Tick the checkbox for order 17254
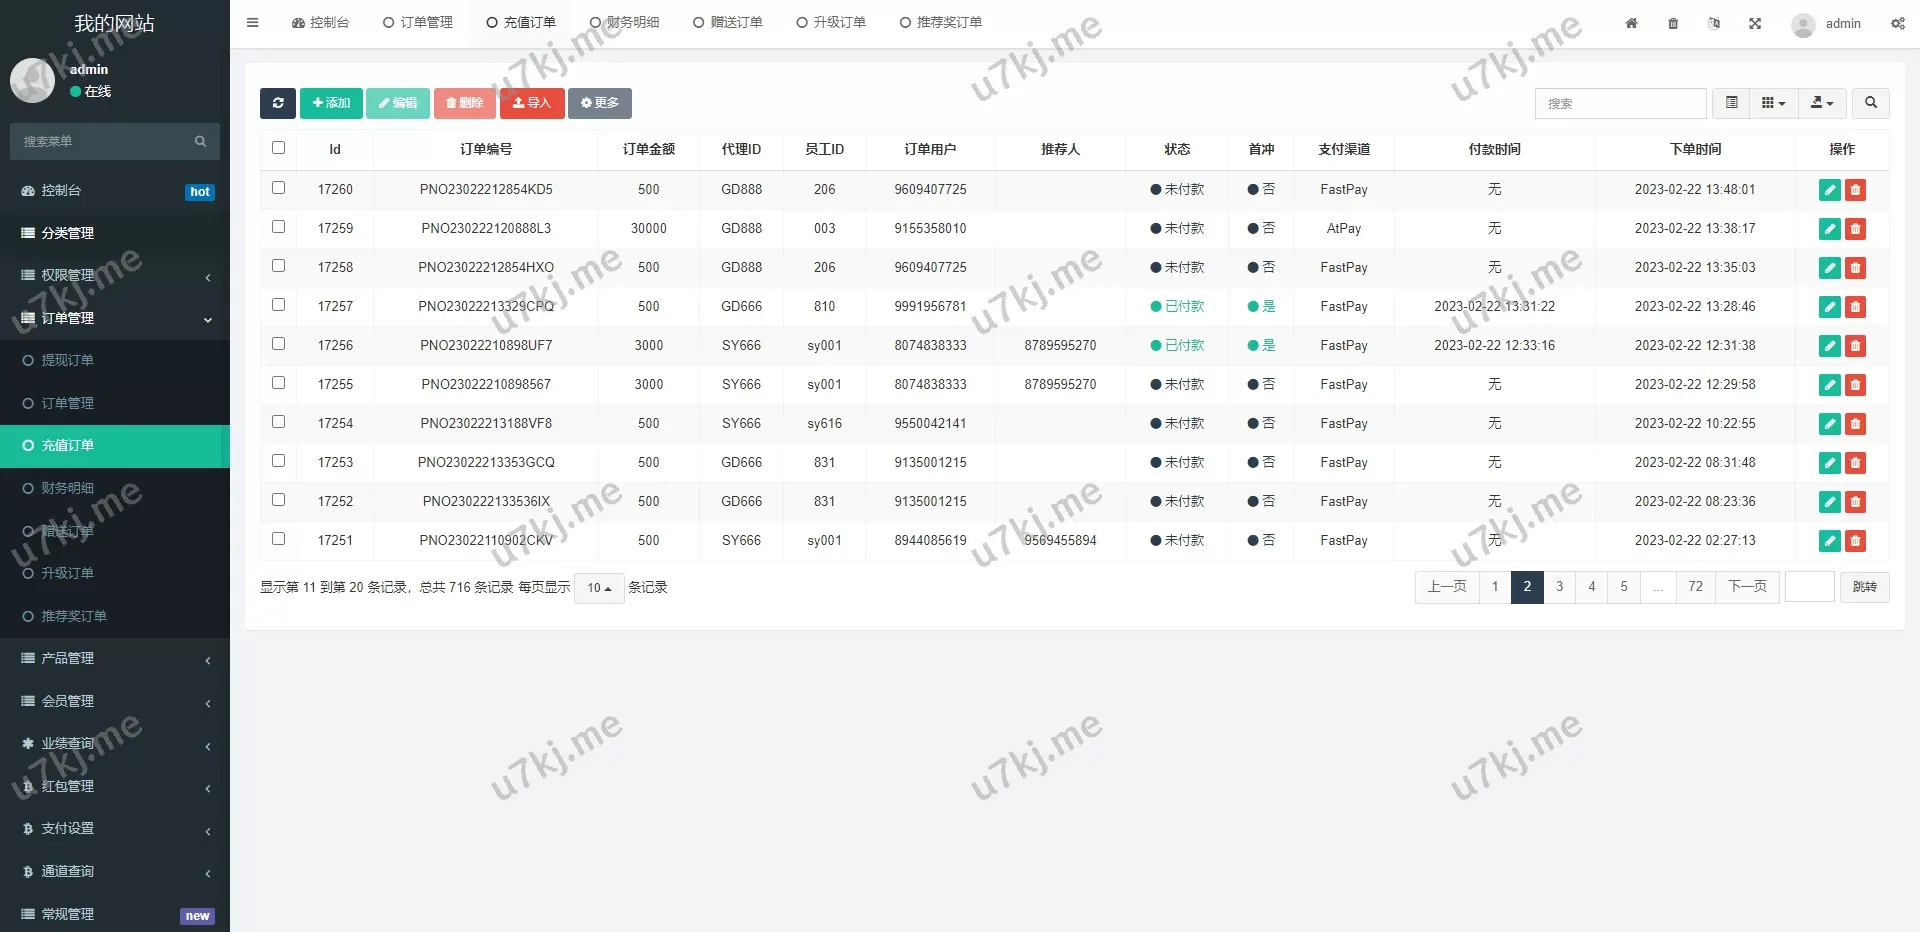 click(x=279, y=422)
